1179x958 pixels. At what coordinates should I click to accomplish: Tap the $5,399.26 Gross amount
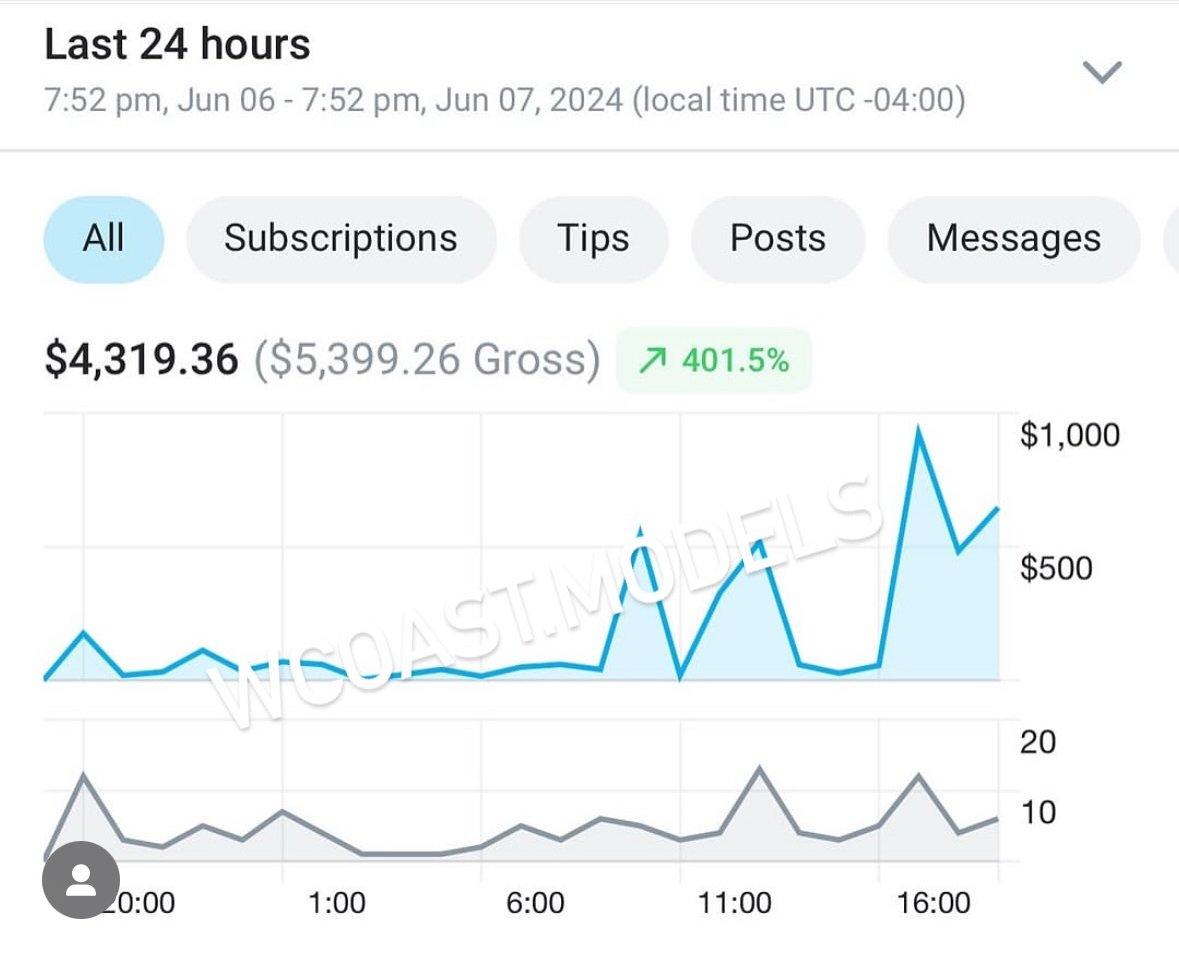427,360
